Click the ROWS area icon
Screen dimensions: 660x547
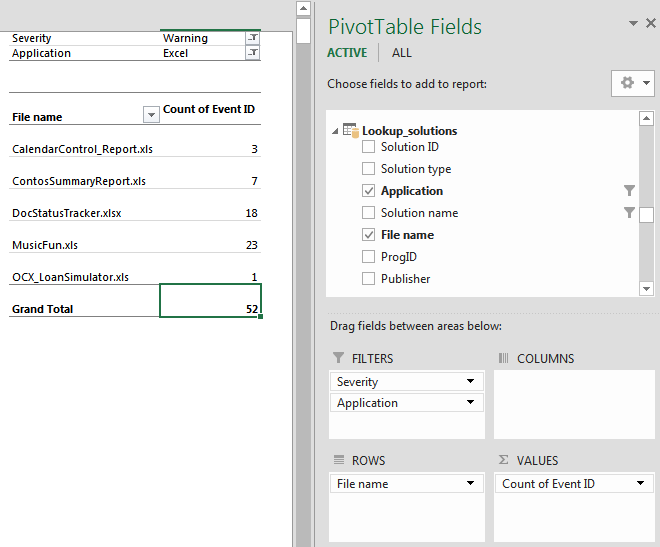tap(338, 459)
